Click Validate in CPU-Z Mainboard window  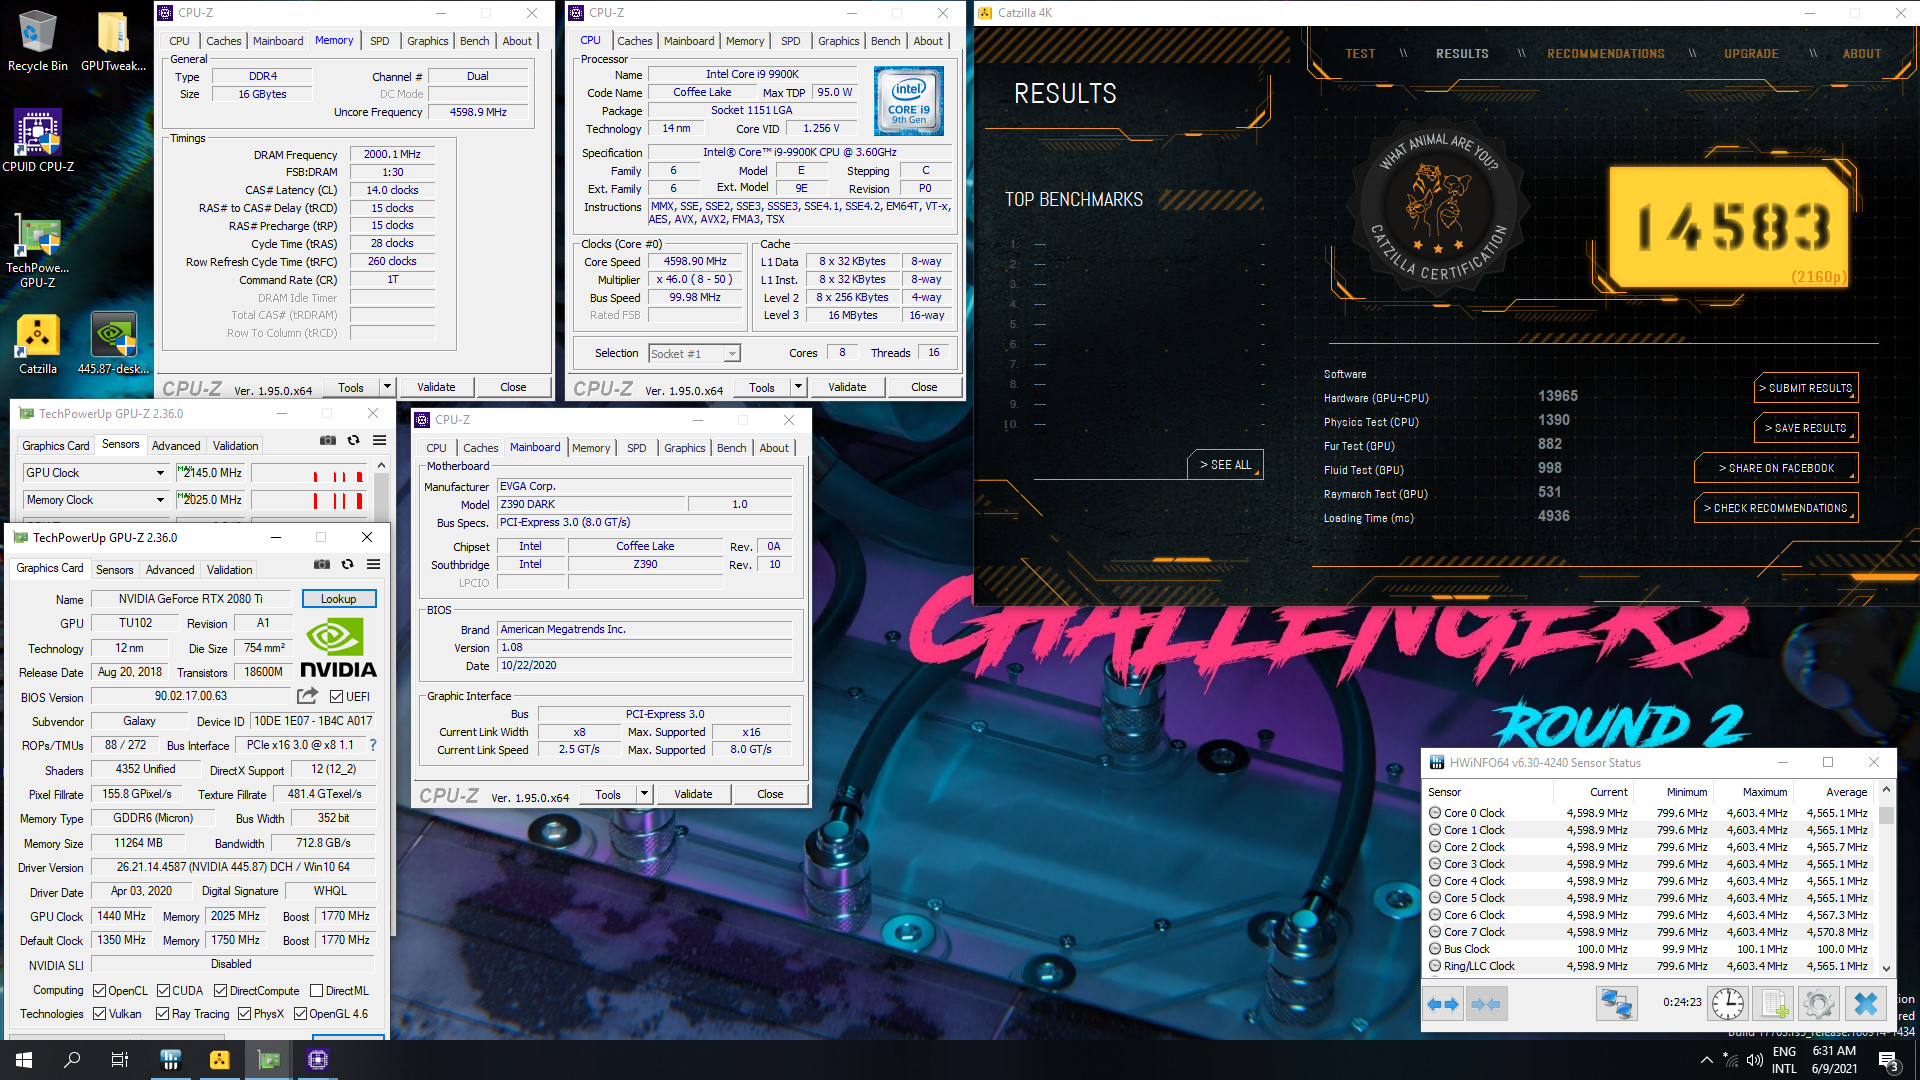(693, 794)
